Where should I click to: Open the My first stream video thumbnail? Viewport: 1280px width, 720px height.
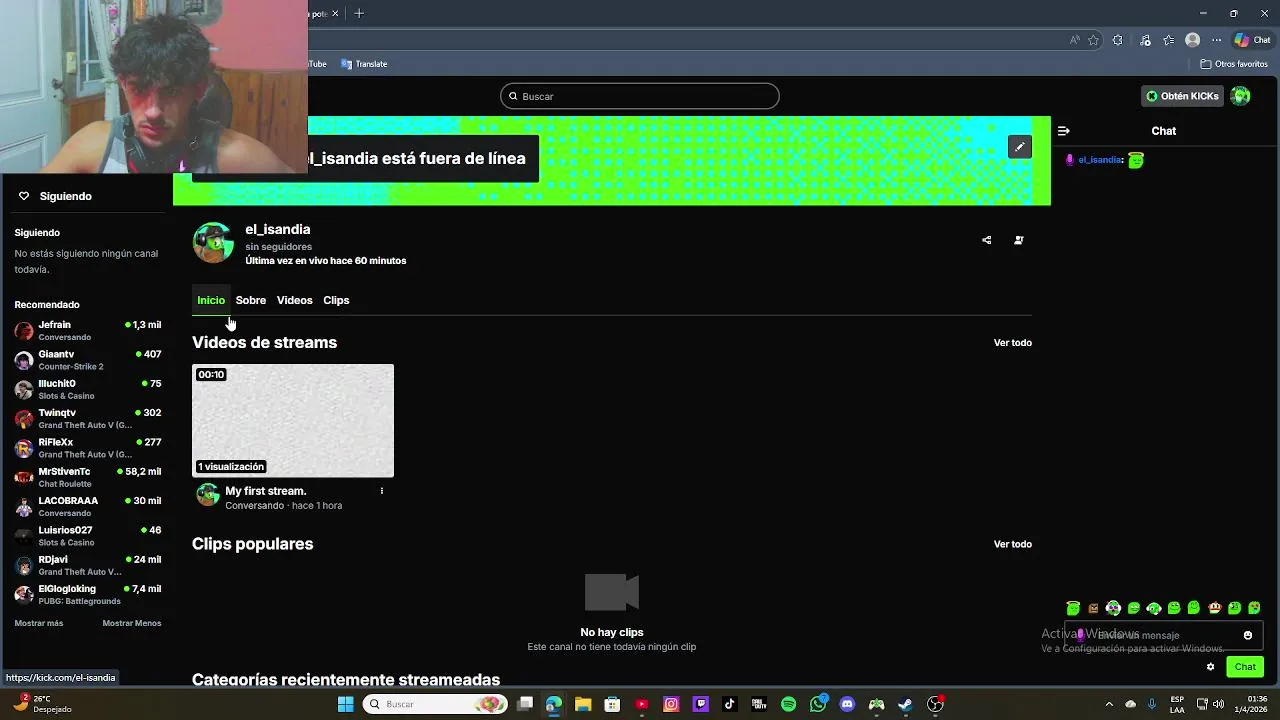293,420
